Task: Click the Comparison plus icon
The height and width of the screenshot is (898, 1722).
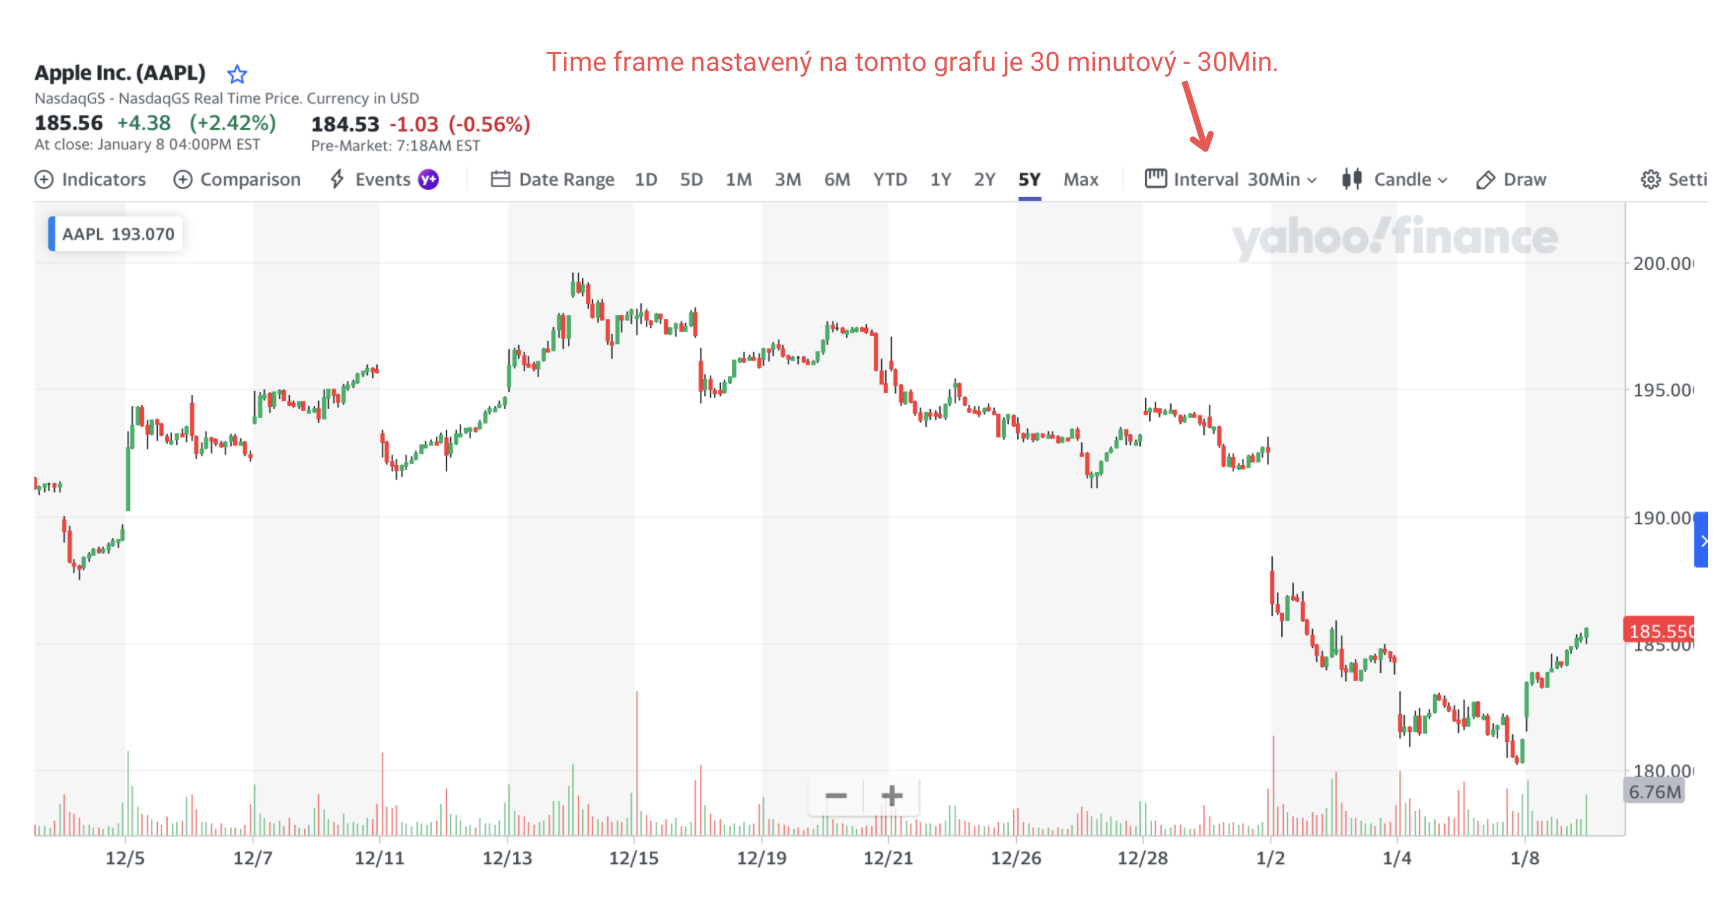Action: click(x=183, y=180)
